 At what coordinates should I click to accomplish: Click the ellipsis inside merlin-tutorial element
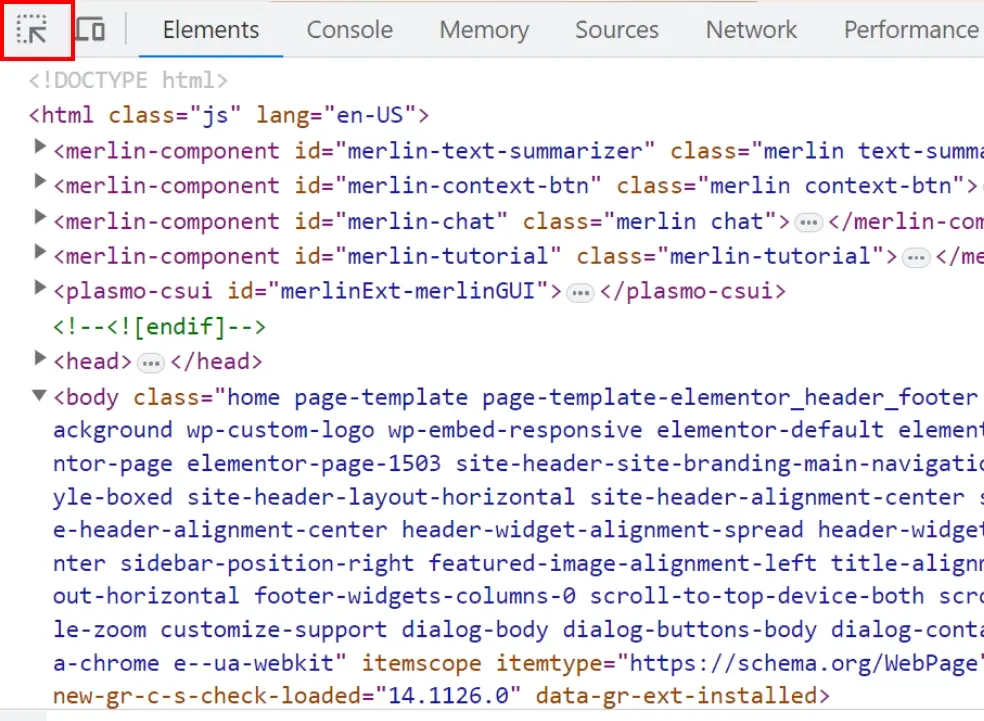[916, 258]
